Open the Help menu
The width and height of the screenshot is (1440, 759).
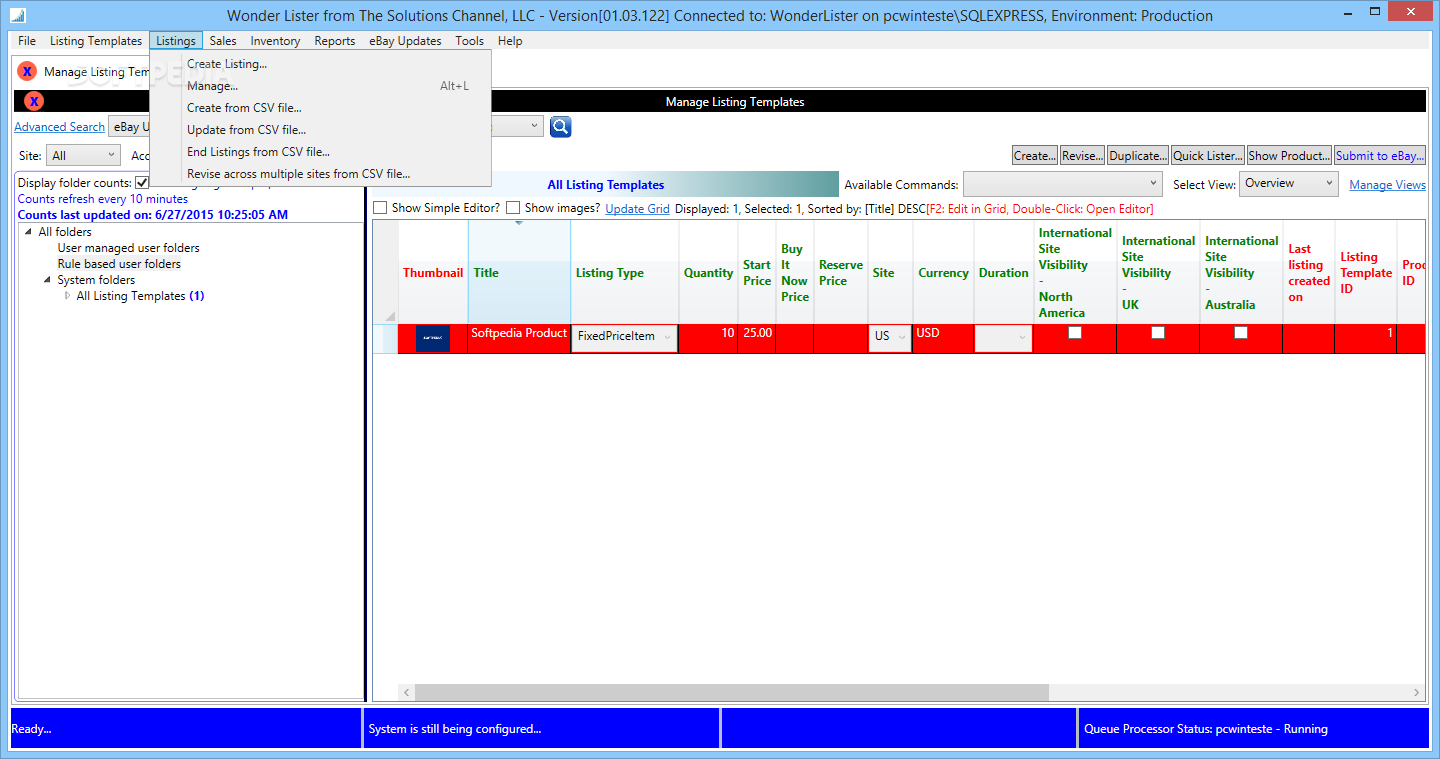point(510,41)
